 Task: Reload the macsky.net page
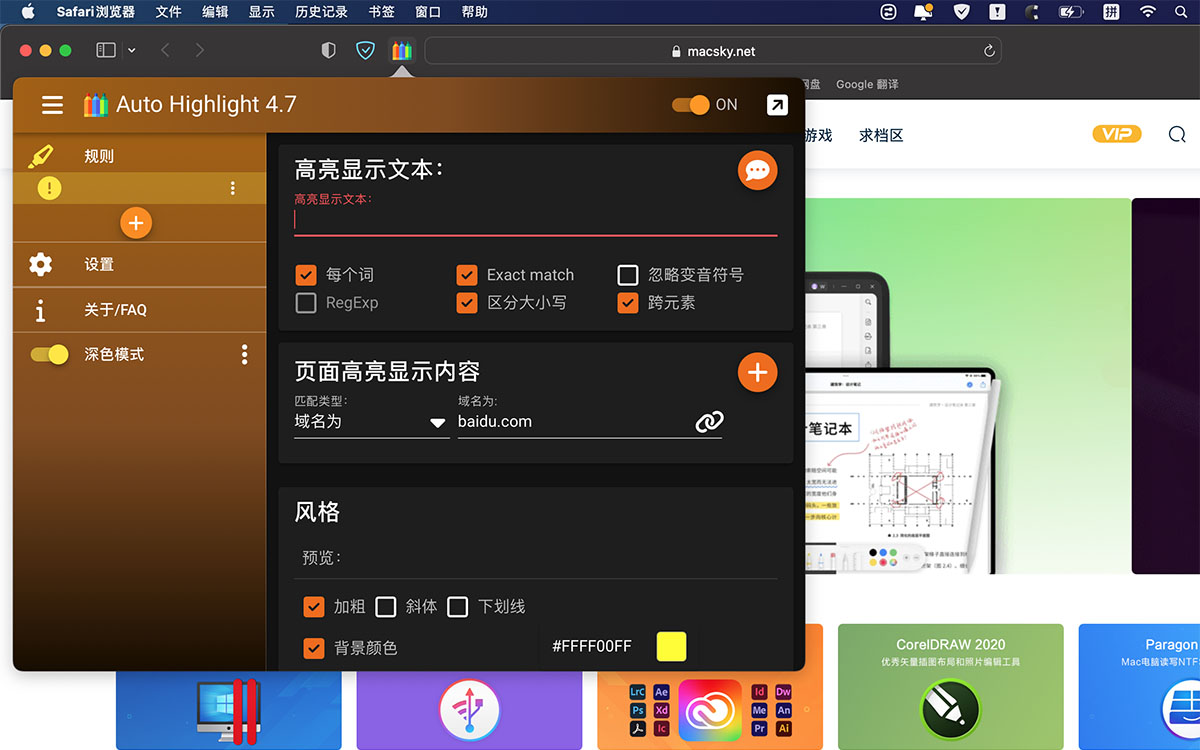989,51
